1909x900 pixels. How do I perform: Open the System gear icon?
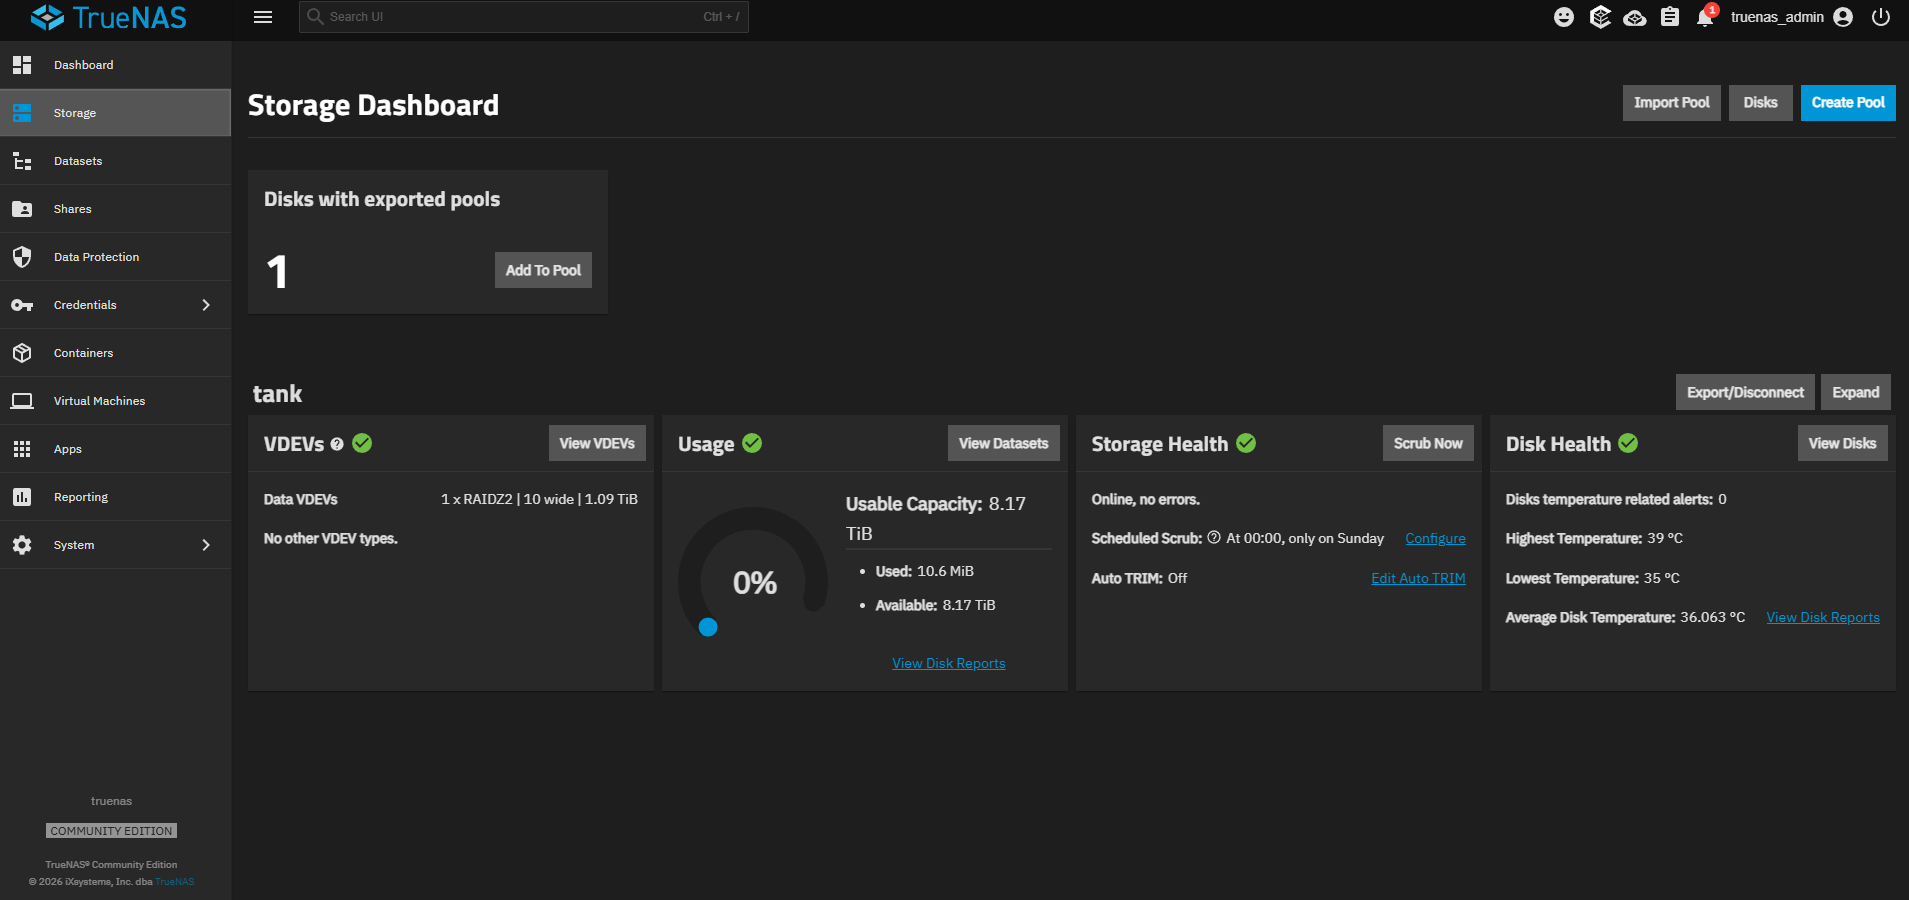click(22, 545)
